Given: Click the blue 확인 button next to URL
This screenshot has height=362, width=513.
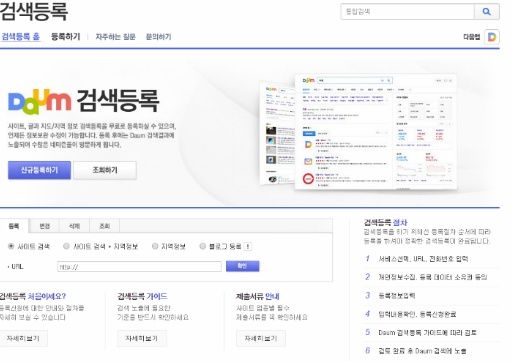Looking at the screenshot, I should pos(242,266).
